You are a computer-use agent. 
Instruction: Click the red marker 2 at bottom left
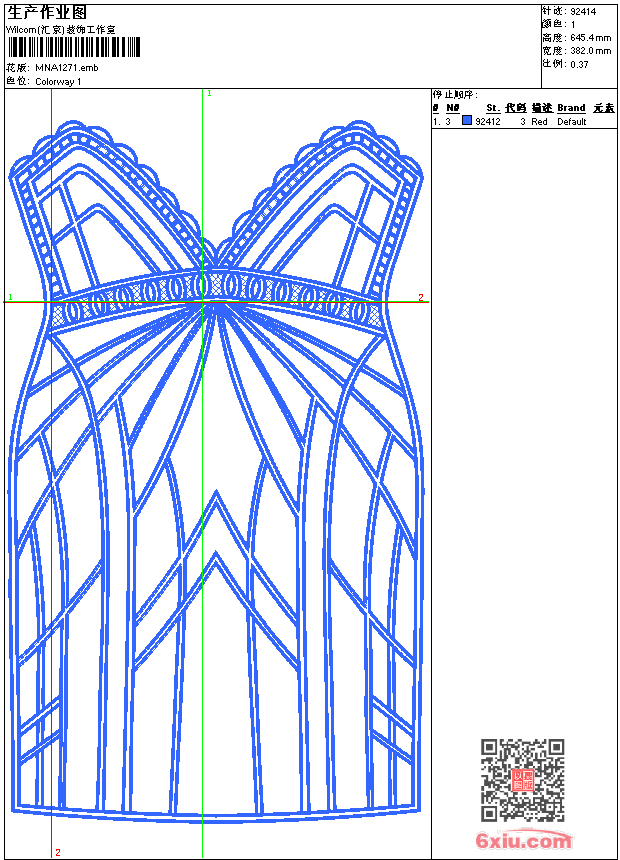[x=58, y=852]
